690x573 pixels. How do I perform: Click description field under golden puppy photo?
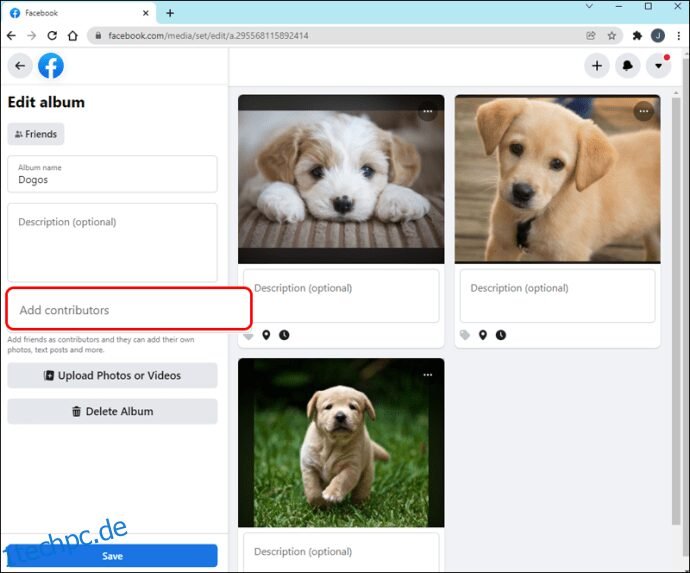click(x=557, y=296)
